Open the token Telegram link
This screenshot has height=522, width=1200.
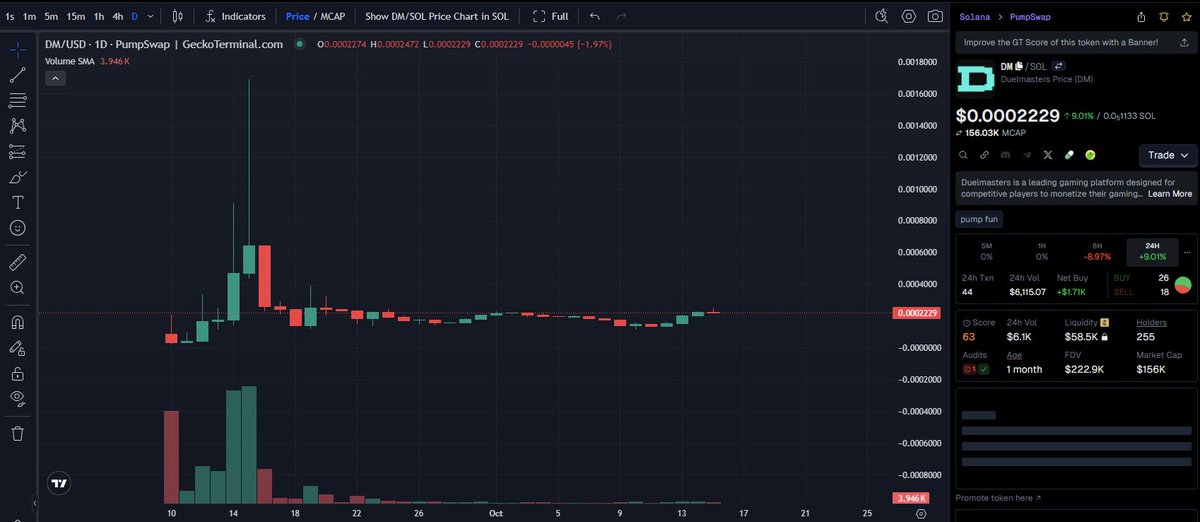(1027, 155)
